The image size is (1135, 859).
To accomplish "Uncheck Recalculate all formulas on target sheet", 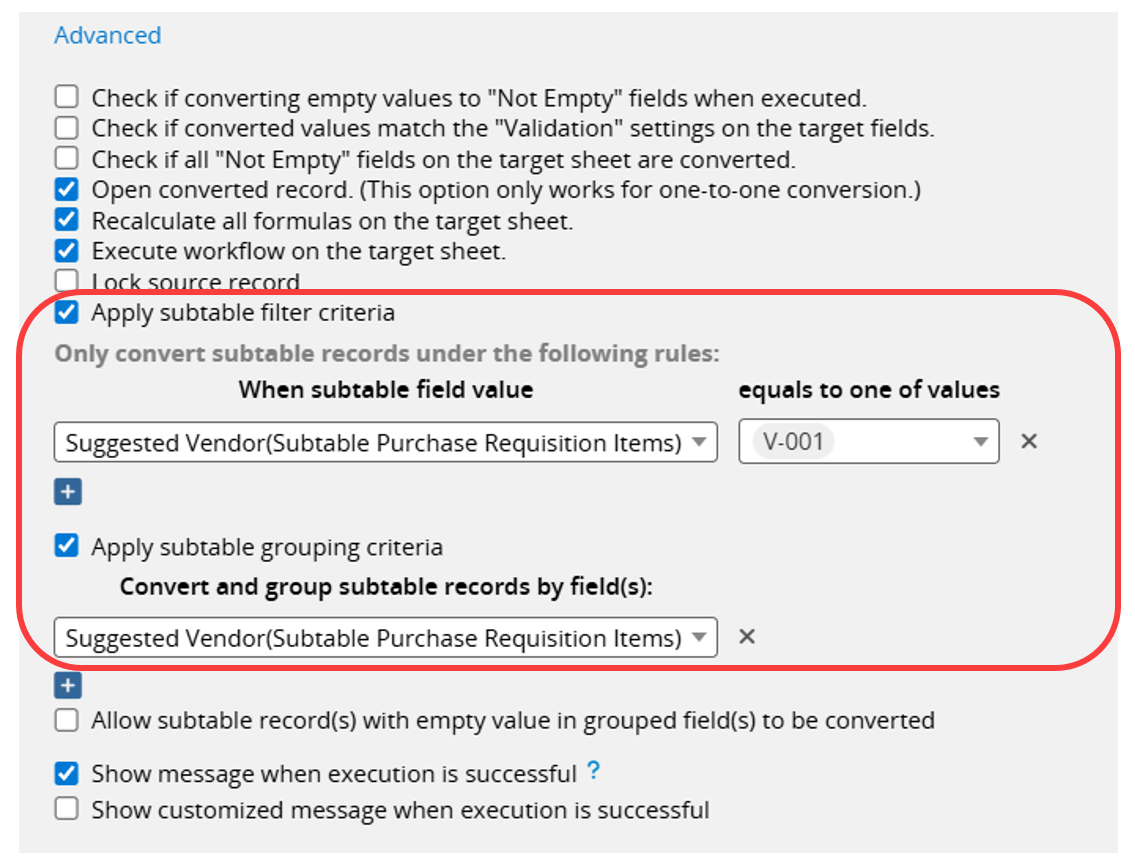I will click(x=66, y=220).
